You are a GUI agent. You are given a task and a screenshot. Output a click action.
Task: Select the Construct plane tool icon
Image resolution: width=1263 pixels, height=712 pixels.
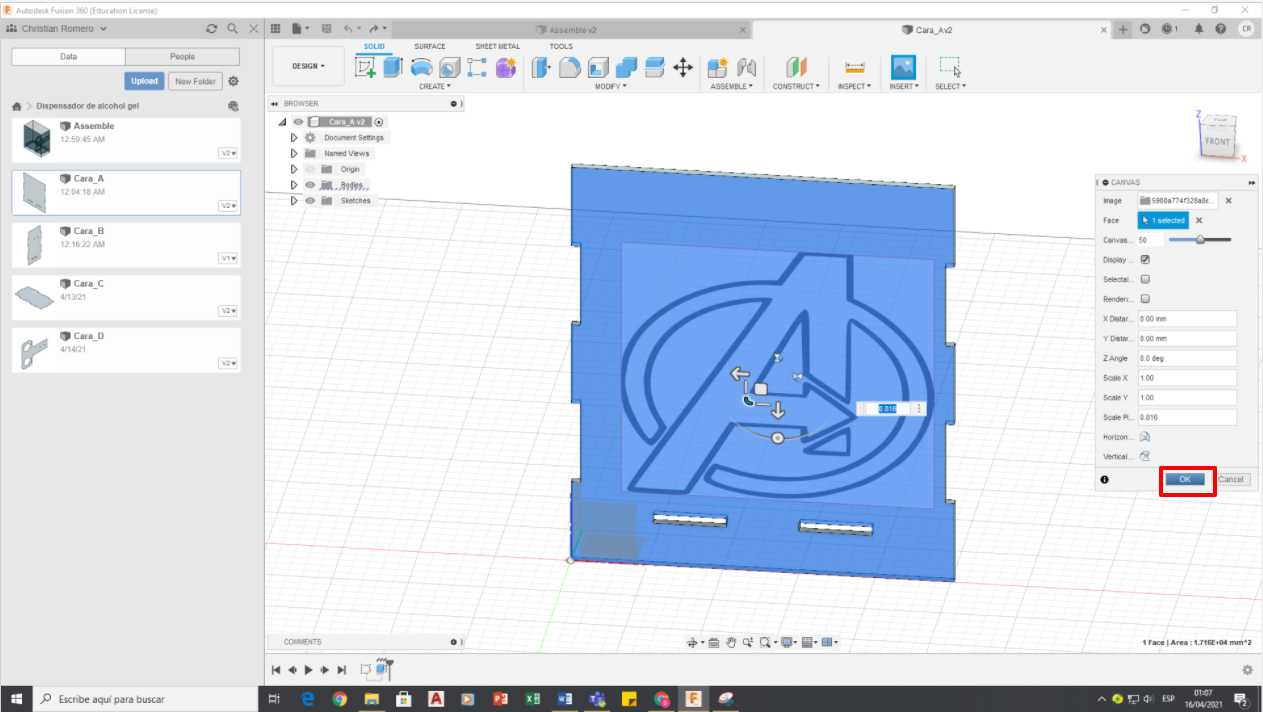click(x=796, y=67)
